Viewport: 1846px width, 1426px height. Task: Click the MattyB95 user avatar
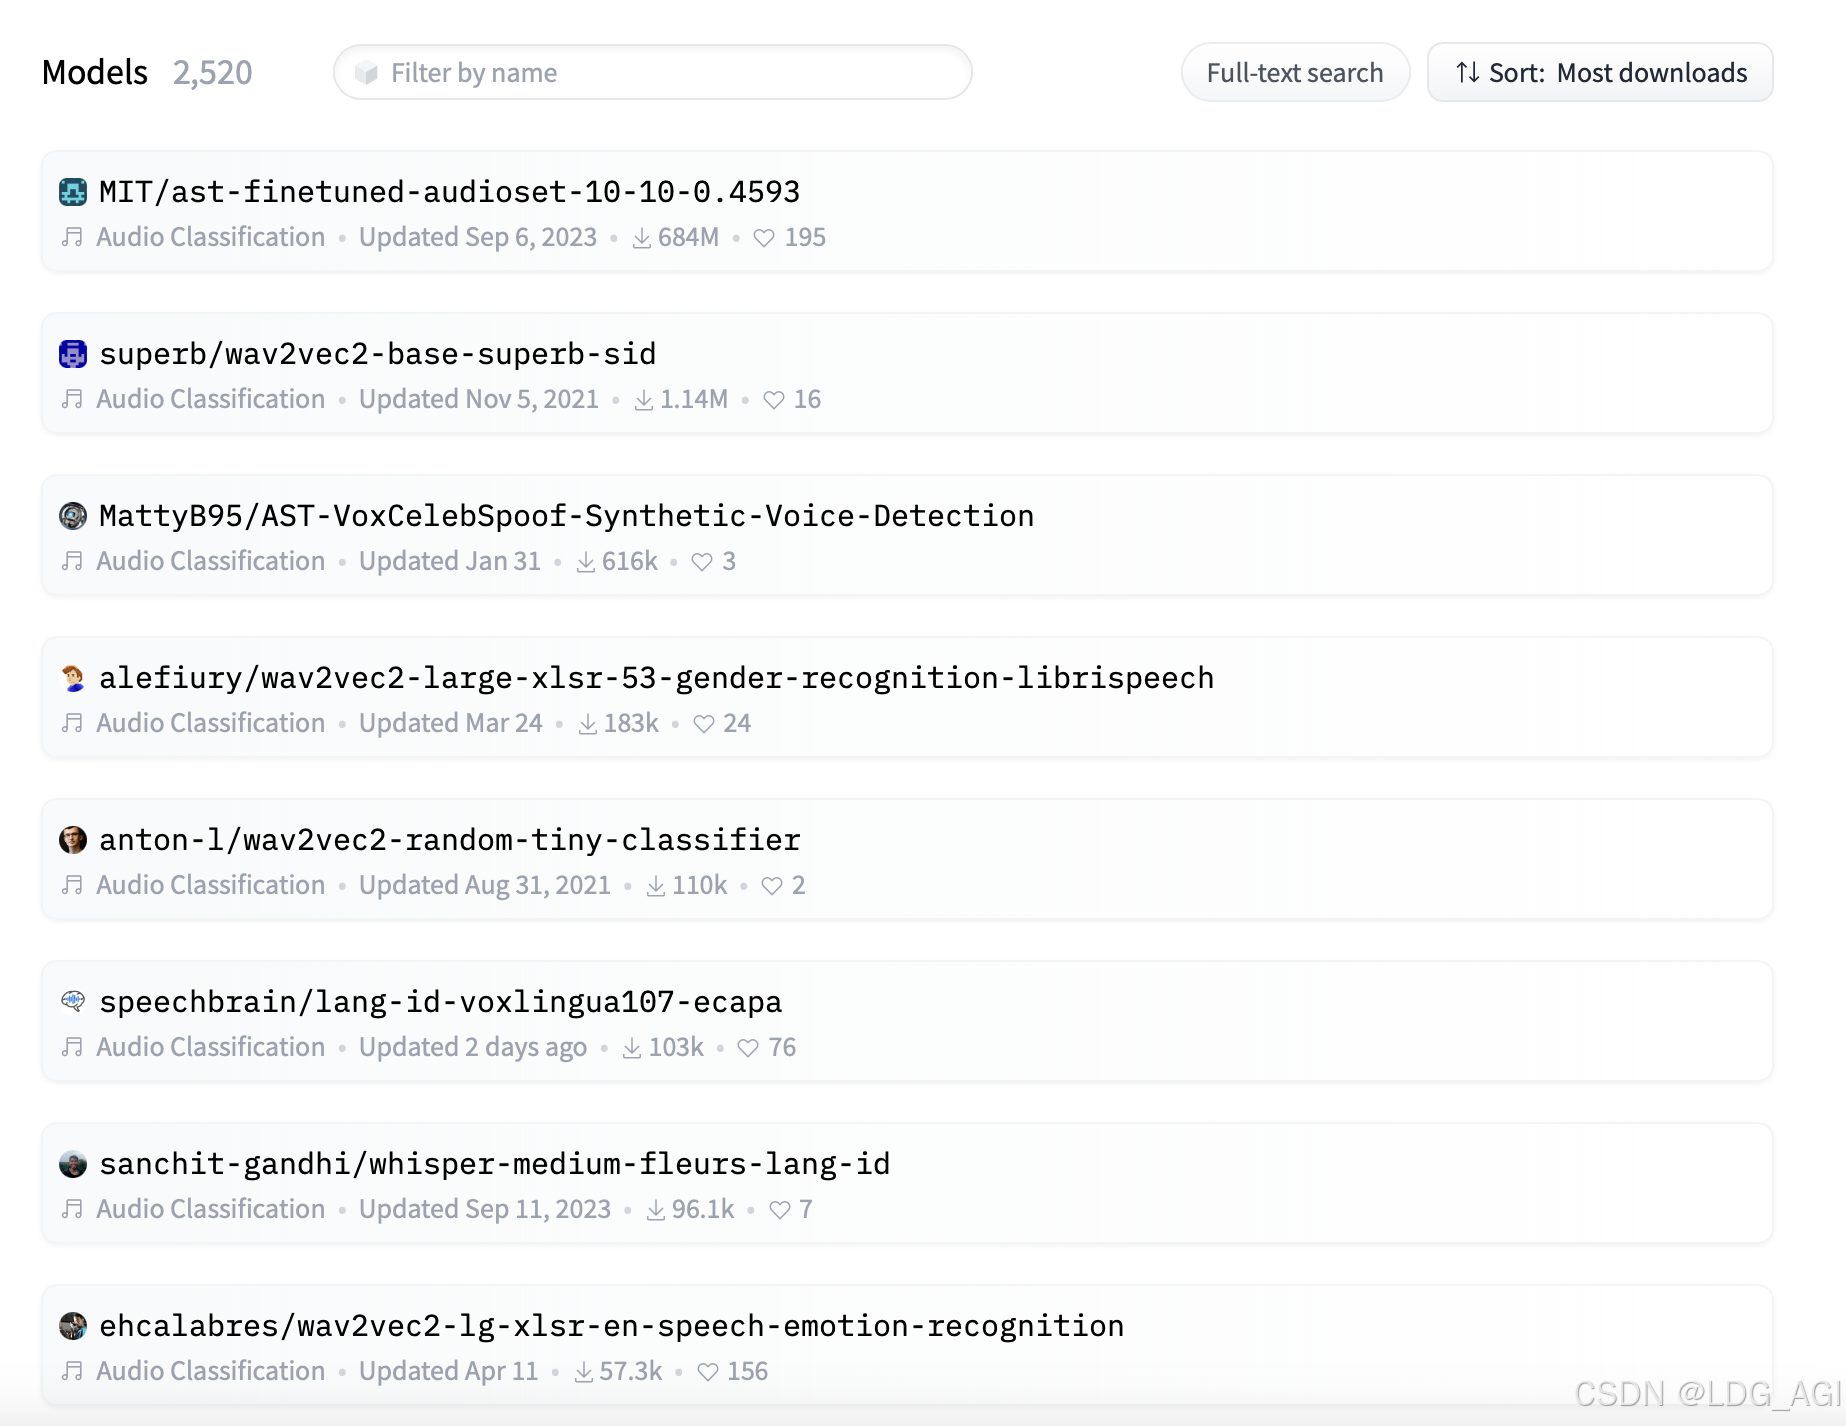(73, 515)
